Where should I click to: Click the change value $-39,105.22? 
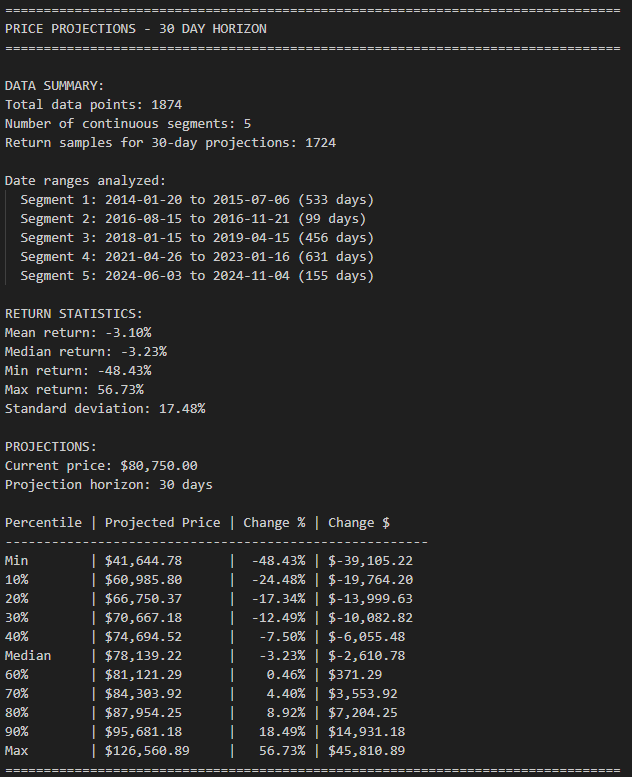370,560
